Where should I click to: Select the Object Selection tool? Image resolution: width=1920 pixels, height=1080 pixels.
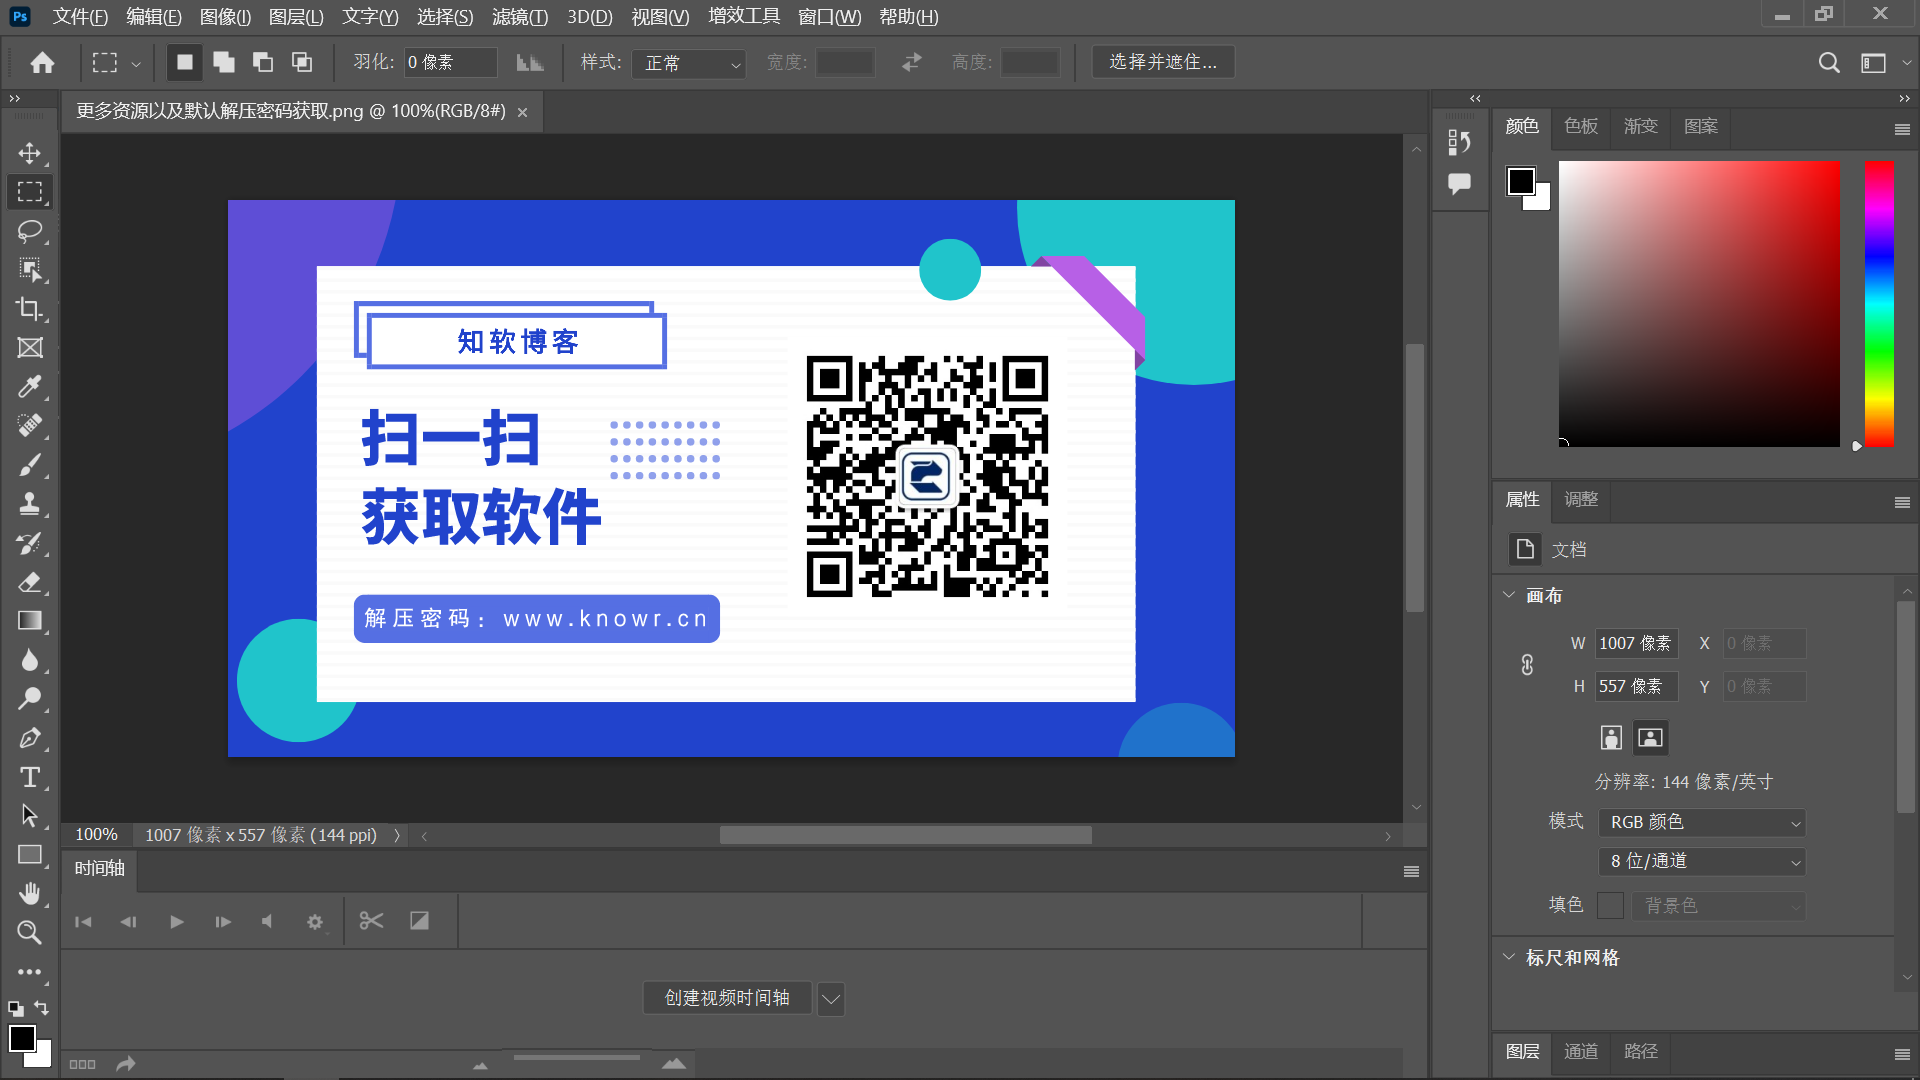click(30, 270)
